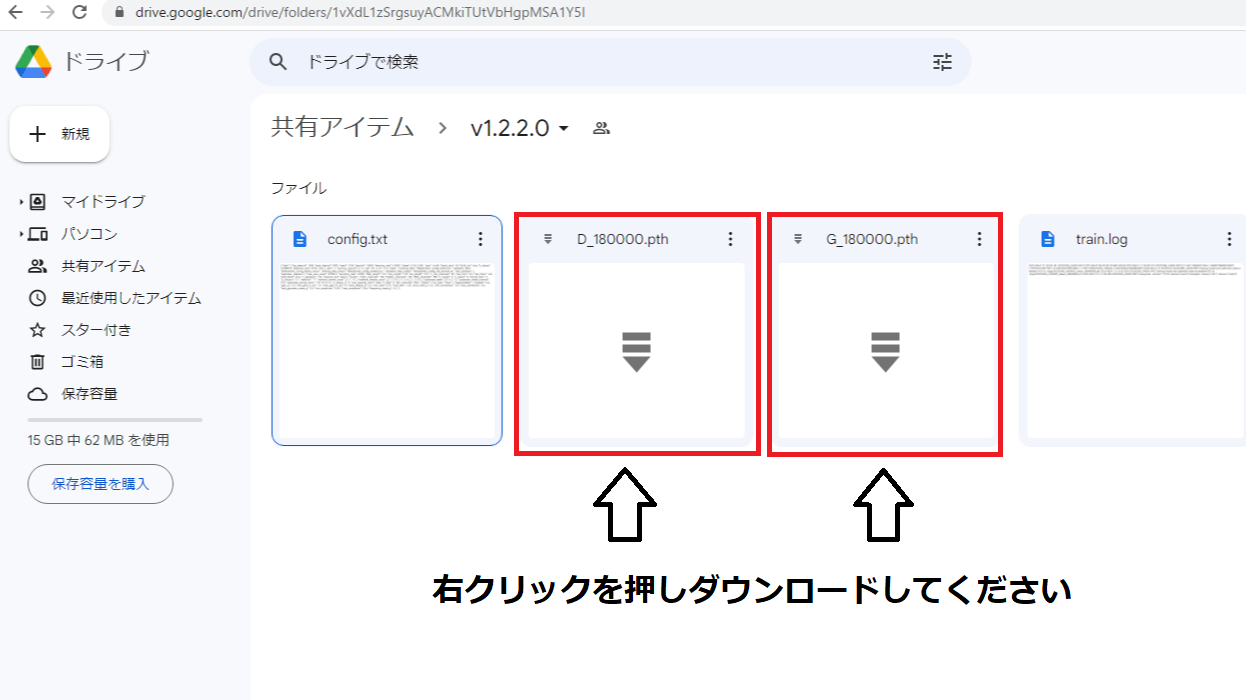Open search filter options icon

click(x=942, y=62)
